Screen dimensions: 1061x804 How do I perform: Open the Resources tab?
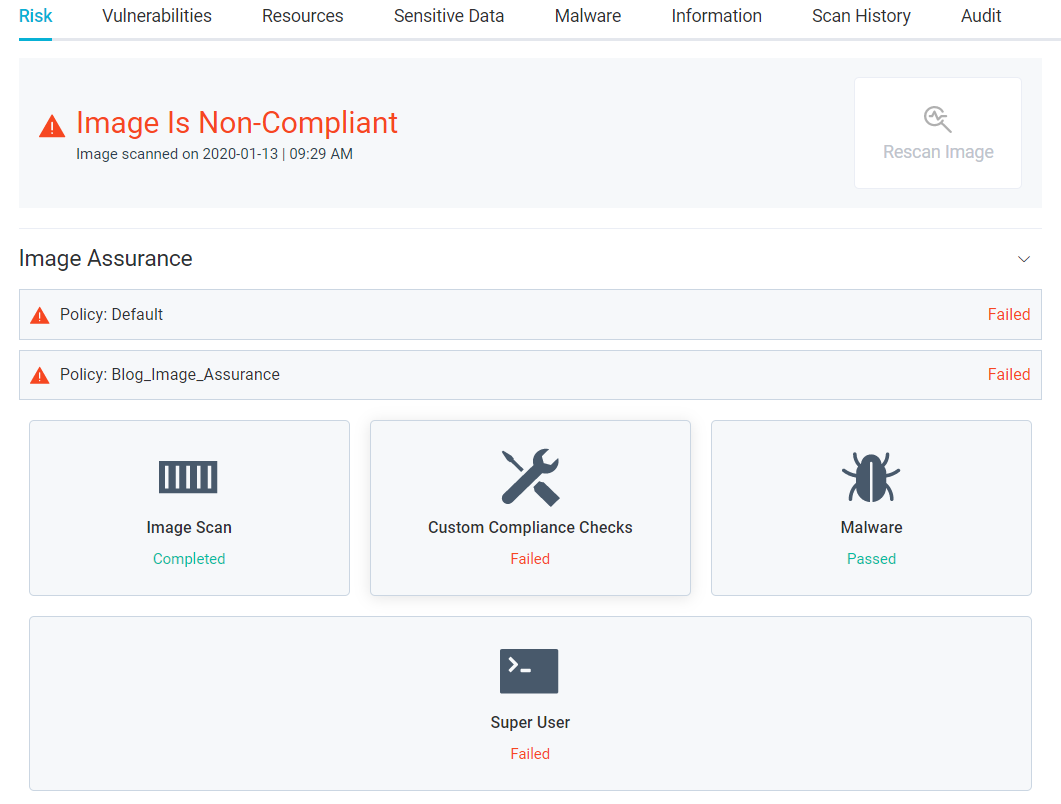[302, 16]
